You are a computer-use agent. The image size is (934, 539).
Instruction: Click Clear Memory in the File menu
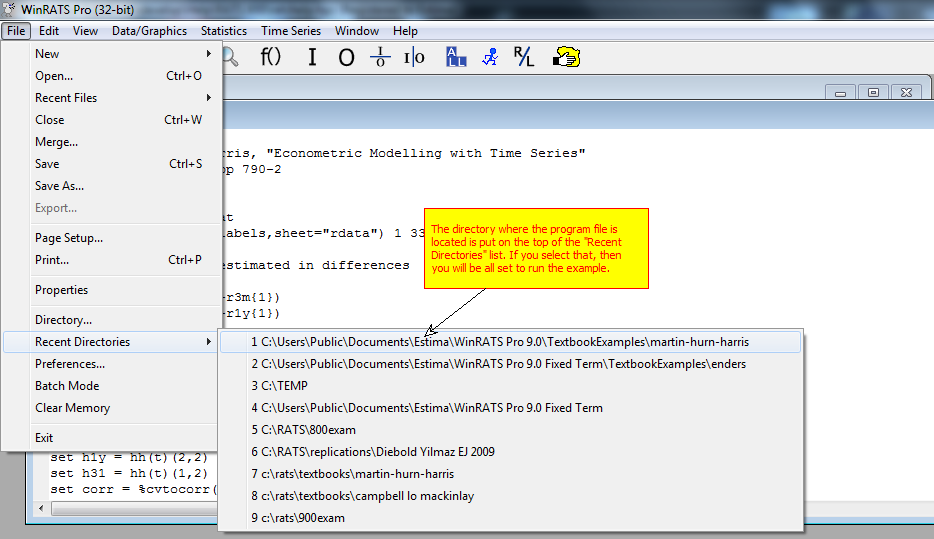[x=73, y=408]
